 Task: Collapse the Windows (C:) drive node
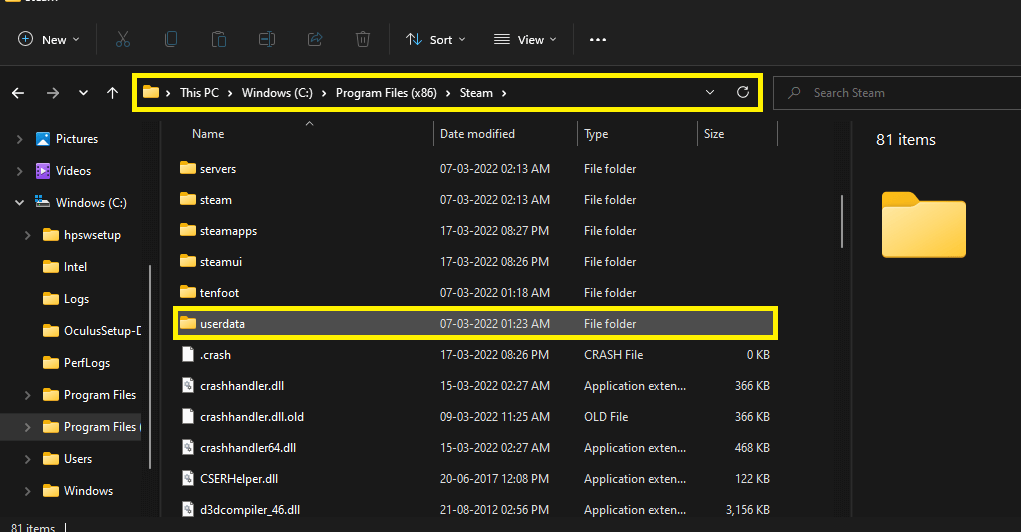click(19, 203)
